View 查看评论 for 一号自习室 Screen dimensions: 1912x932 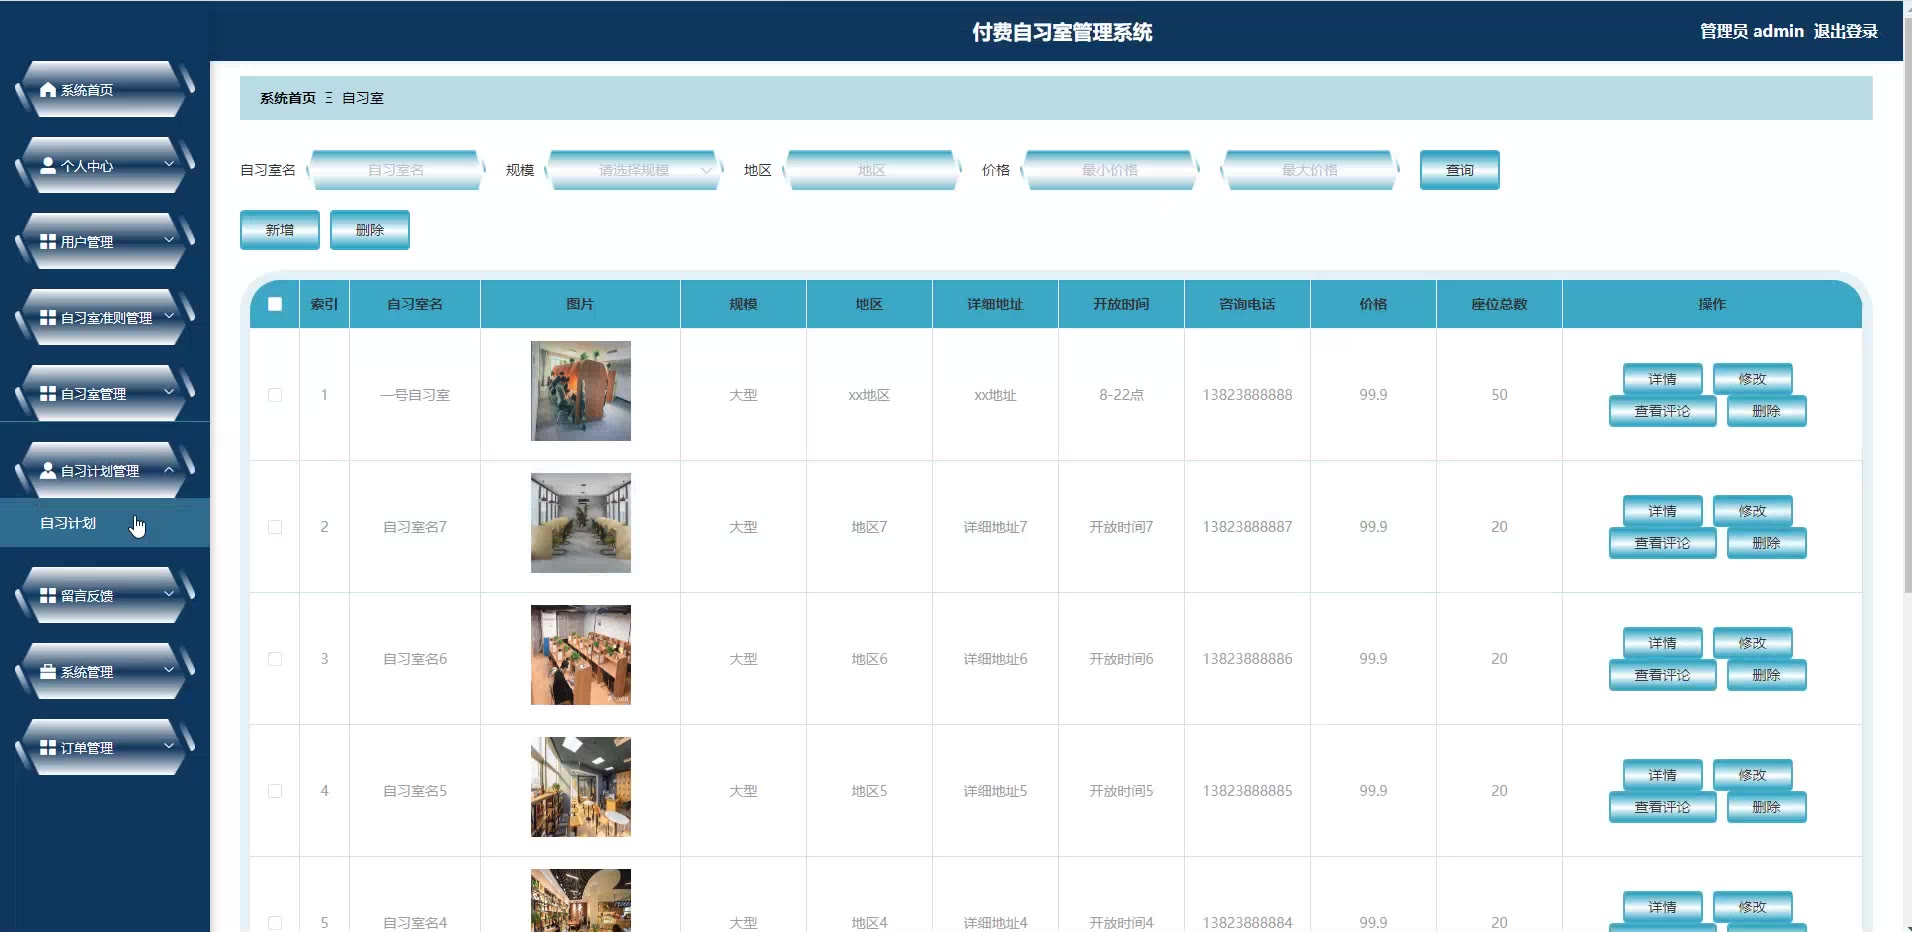point(1663,411)
